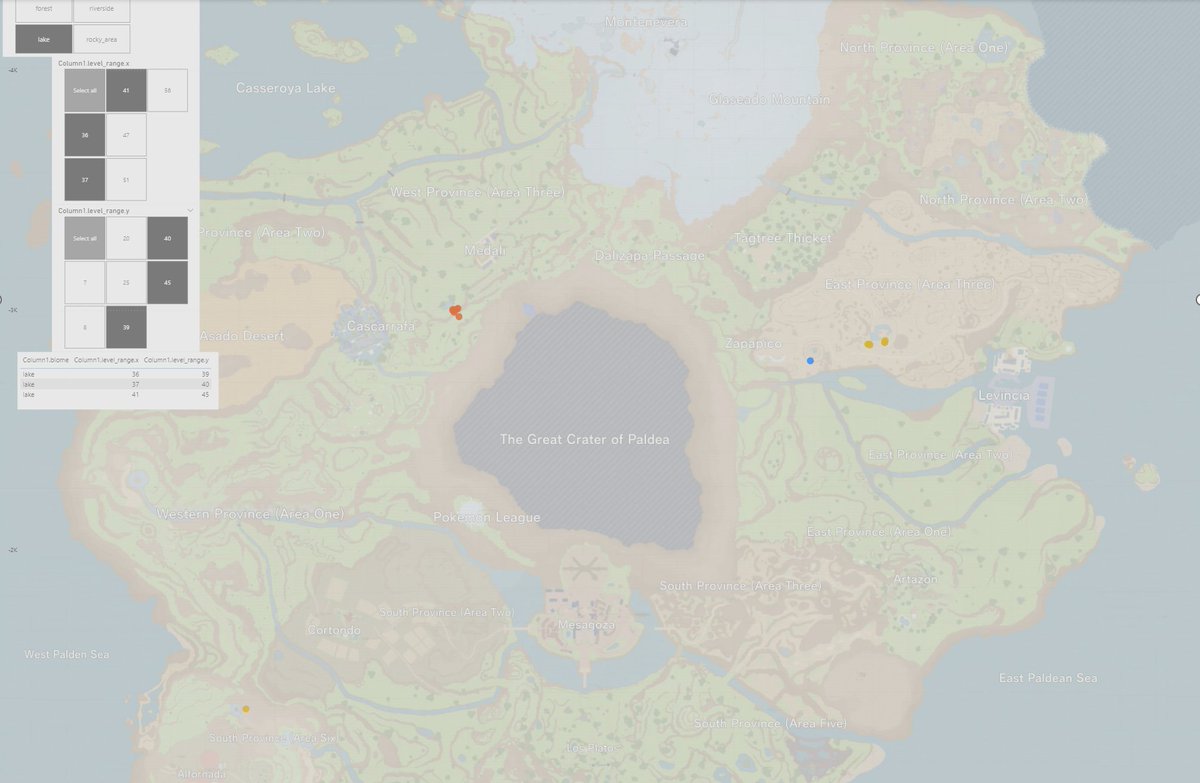
Task: Toggle tile 8 in level_range.y slicer
Action: (85, 327)
